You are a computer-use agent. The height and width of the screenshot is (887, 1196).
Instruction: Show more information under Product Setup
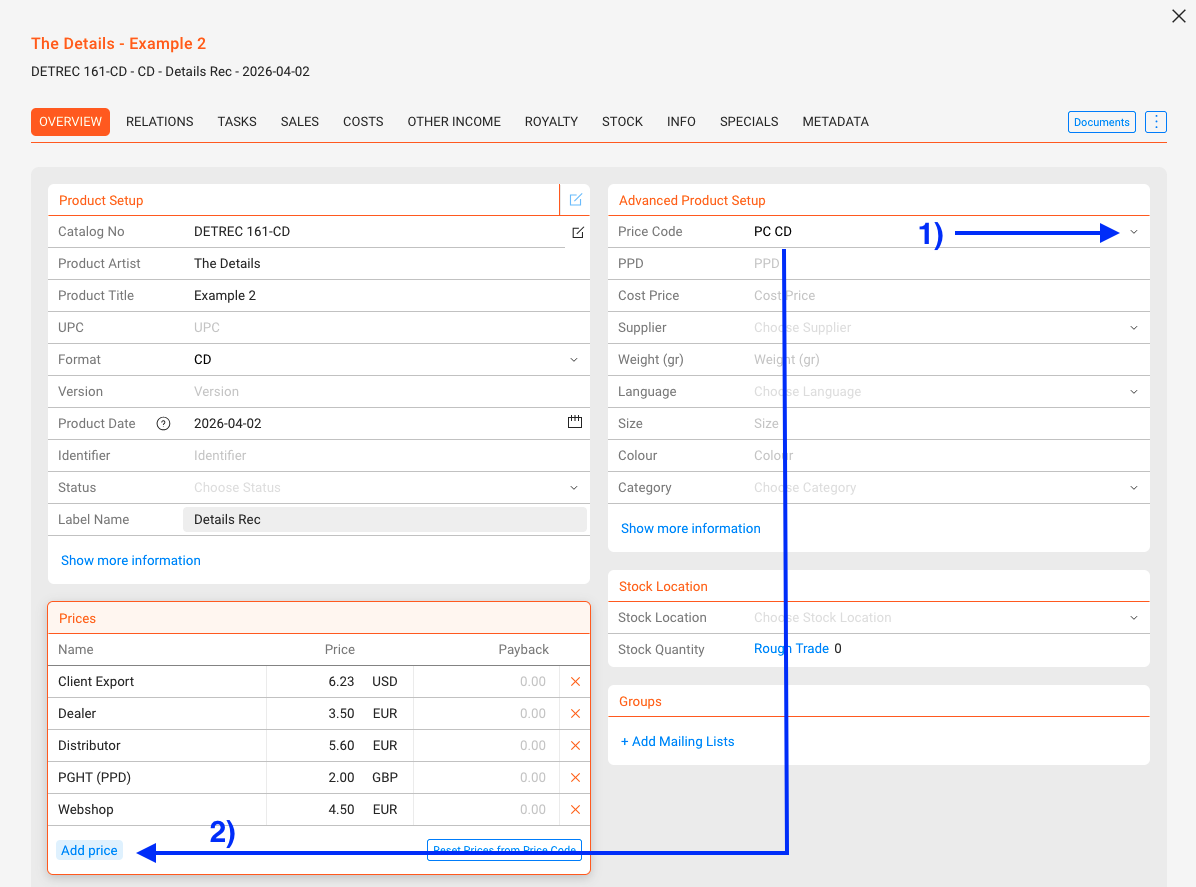pyautogui.click(x=130, y=561)
